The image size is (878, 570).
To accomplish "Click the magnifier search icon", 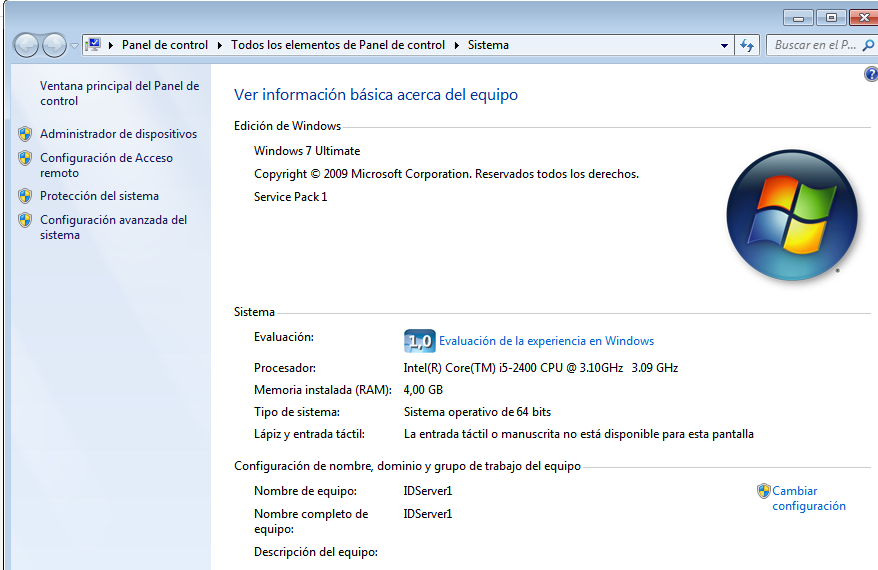I will tap(868, 45).
